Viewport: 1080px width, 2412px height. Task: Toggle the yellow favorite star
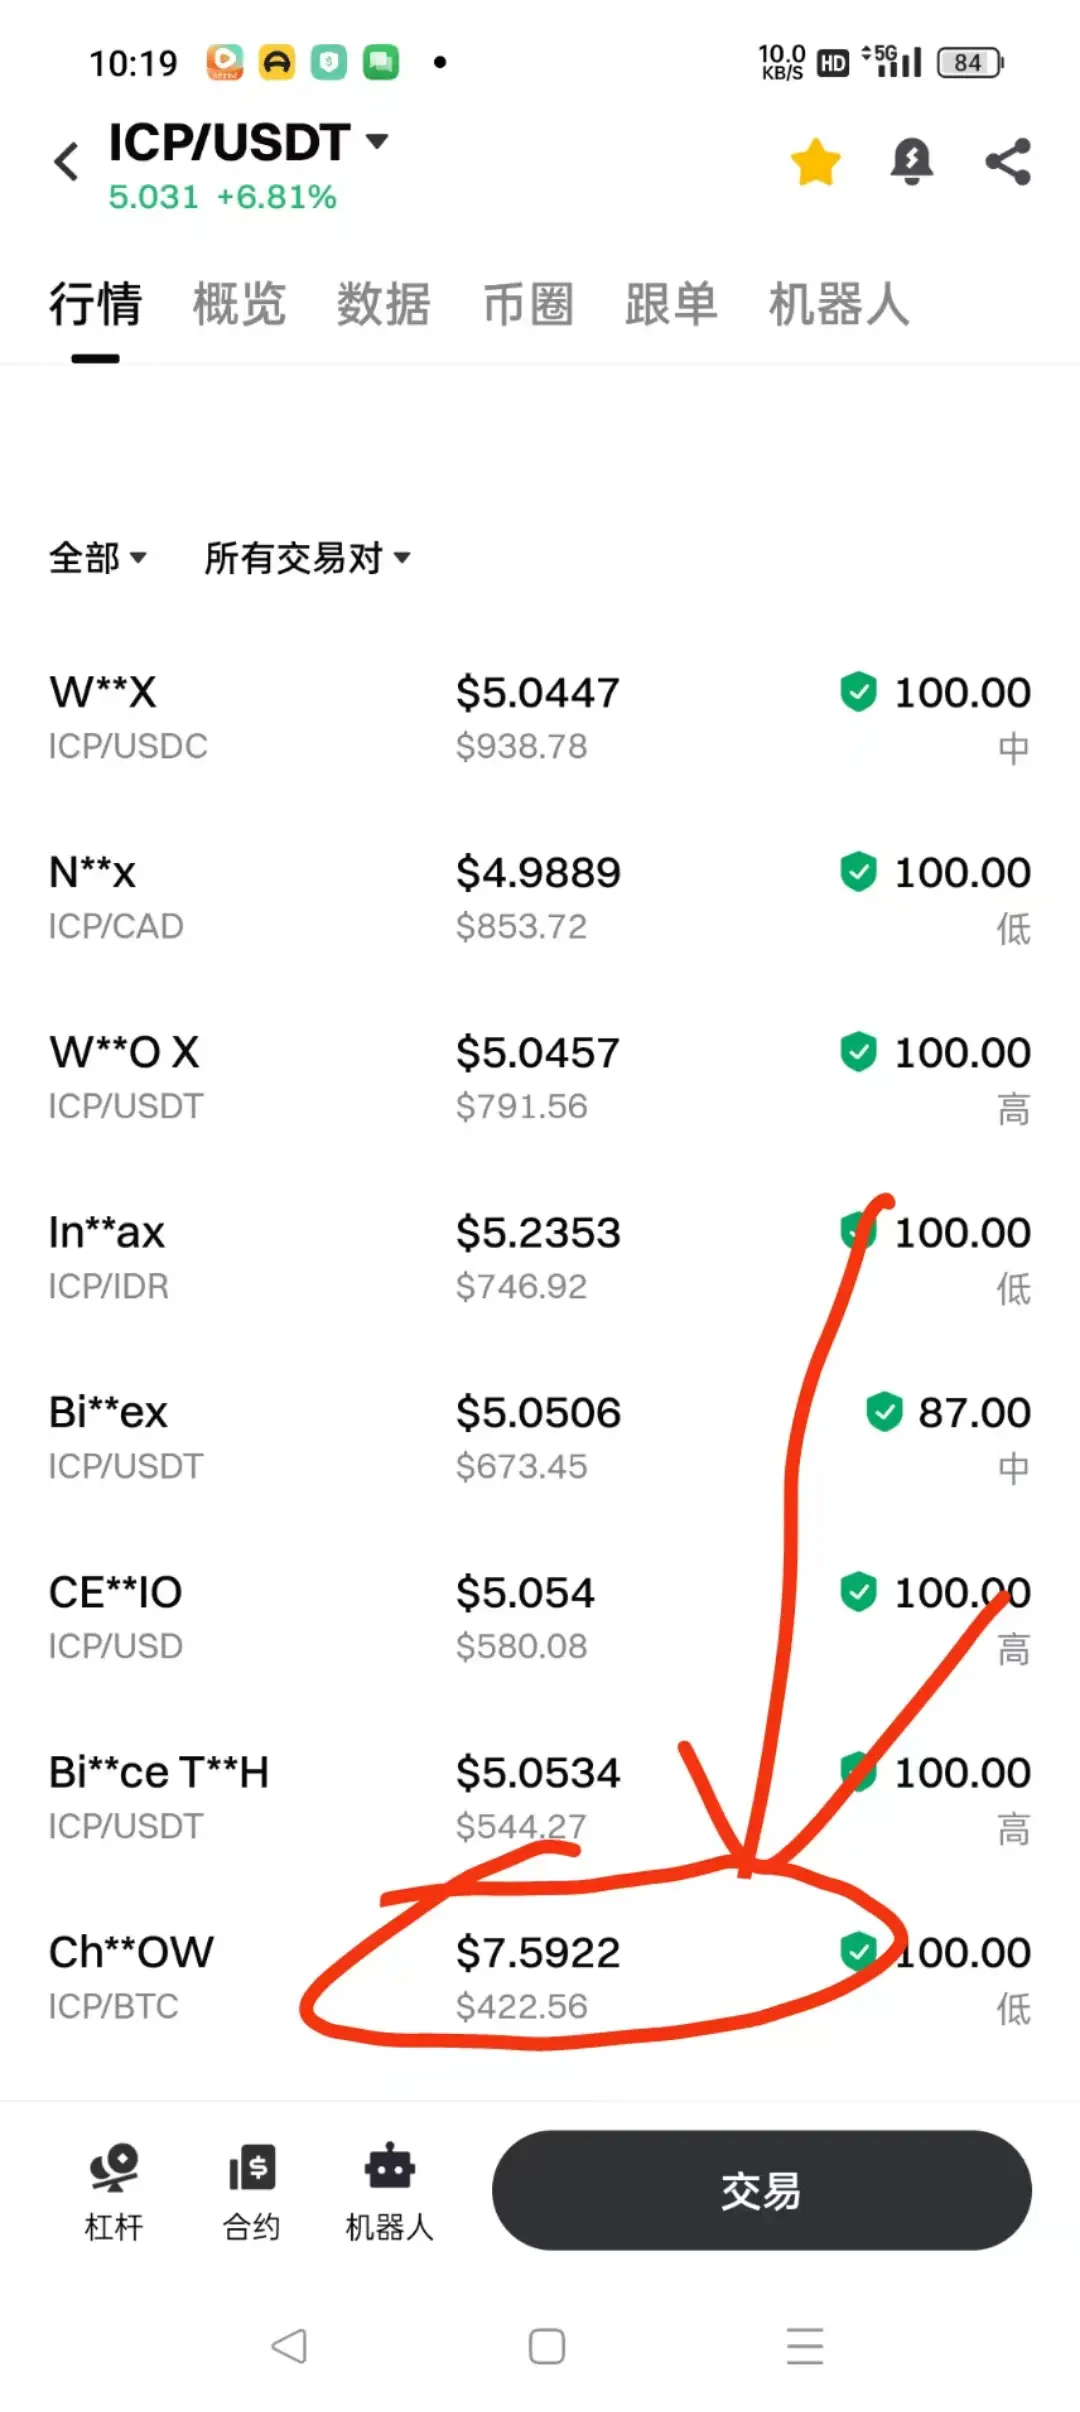tap(816, 162)
